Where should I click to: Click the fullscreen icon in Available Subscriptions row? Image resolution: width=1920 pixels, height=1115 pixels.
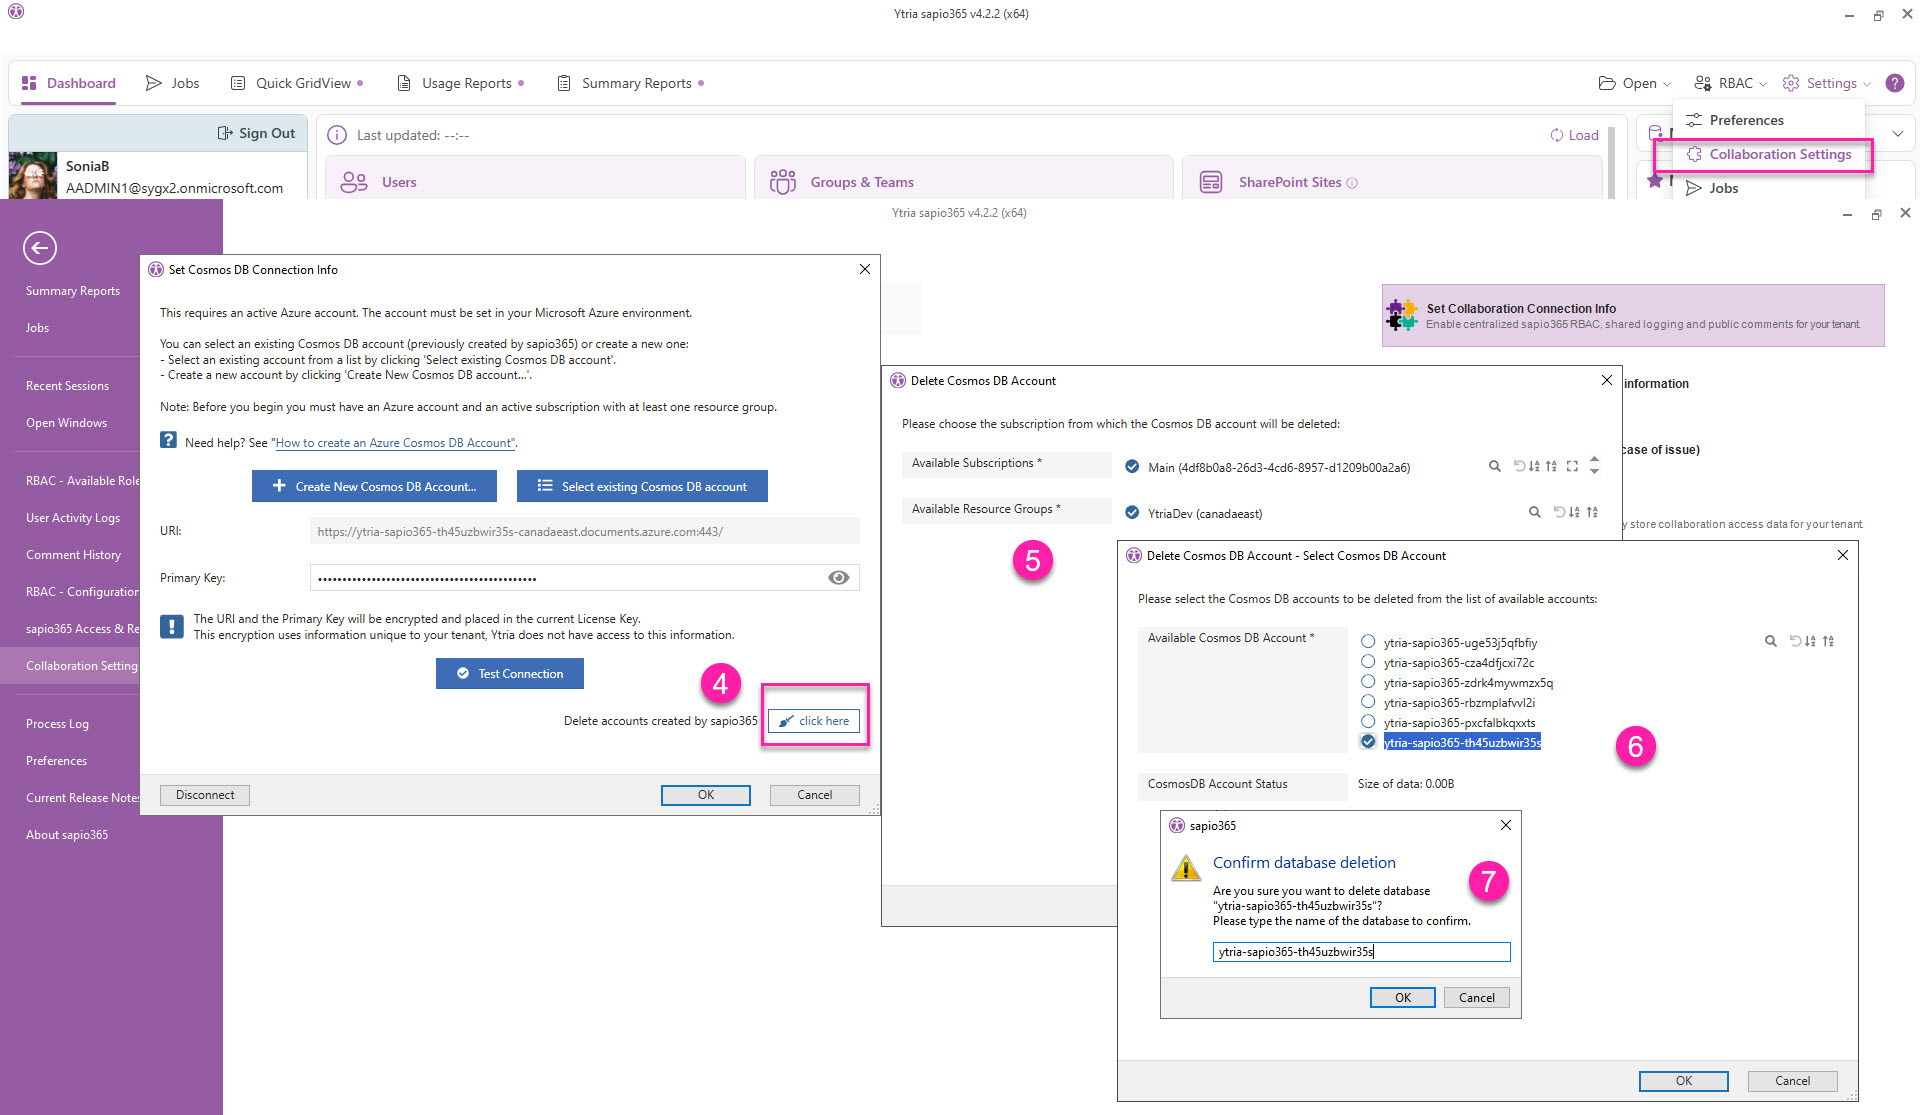(1572, 467)
